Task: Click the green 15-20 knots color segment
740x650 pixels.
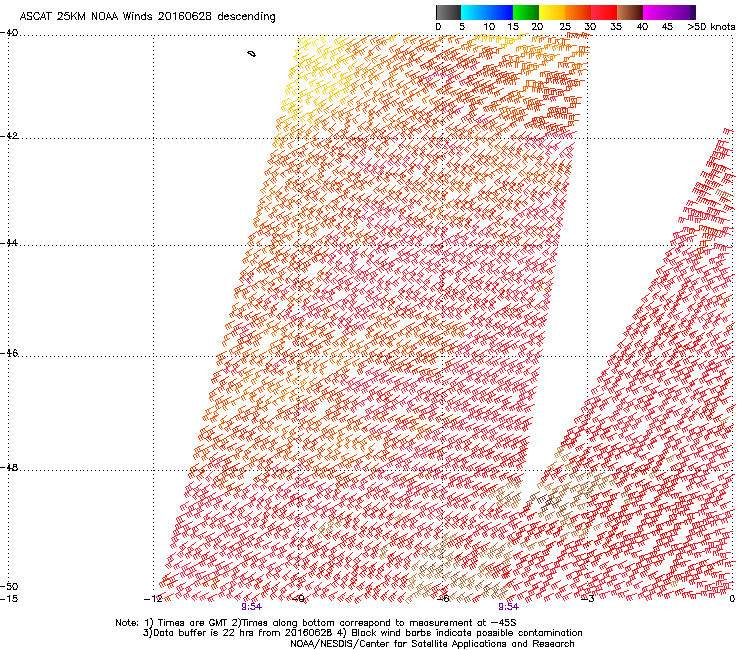Action: point(526,12)
